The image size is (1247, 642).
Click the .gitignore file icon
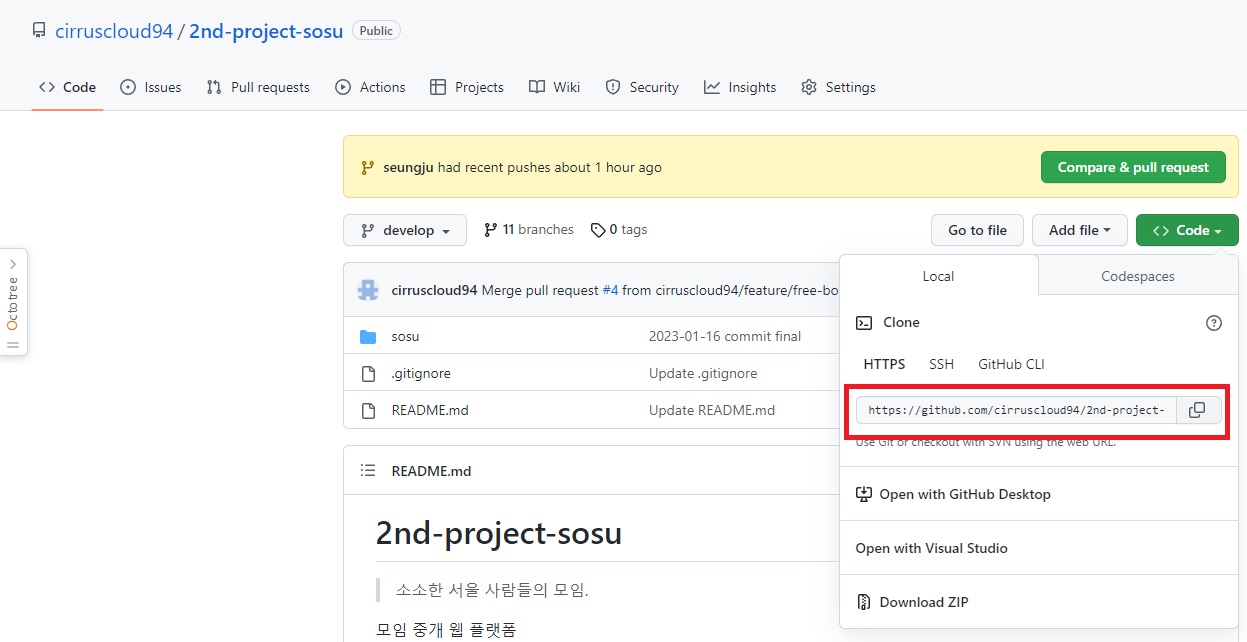pyautogui.click(x=368, y=373)
